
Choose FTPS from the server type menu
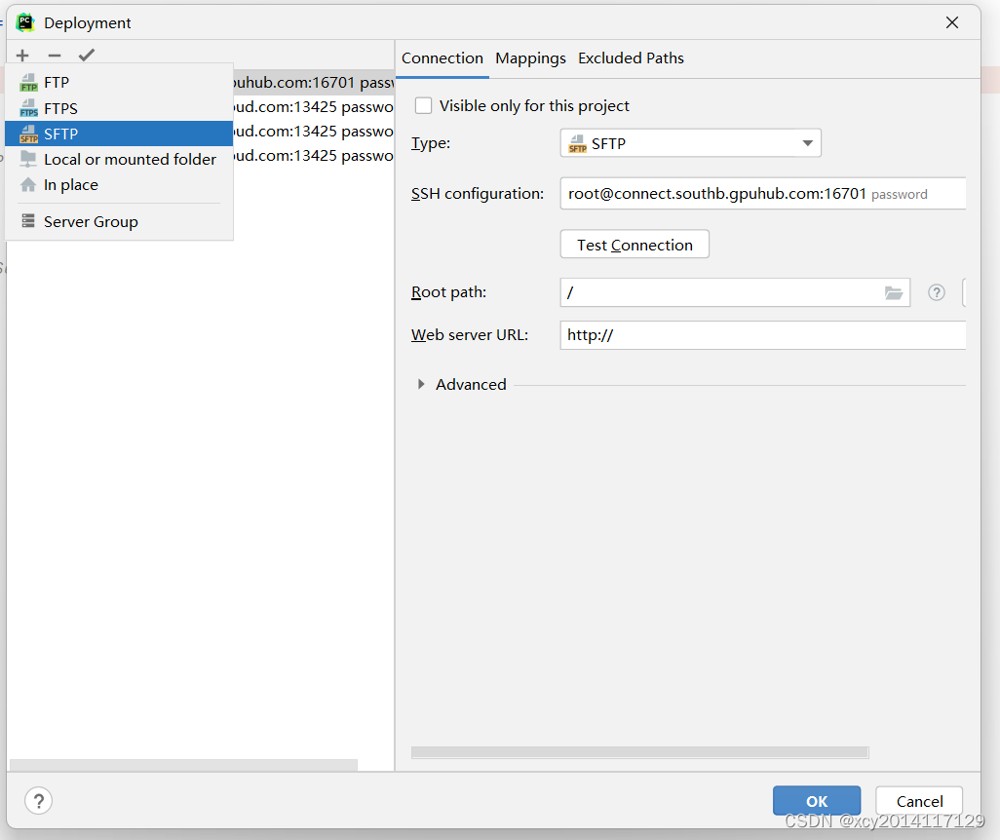(x=119, y=108)
